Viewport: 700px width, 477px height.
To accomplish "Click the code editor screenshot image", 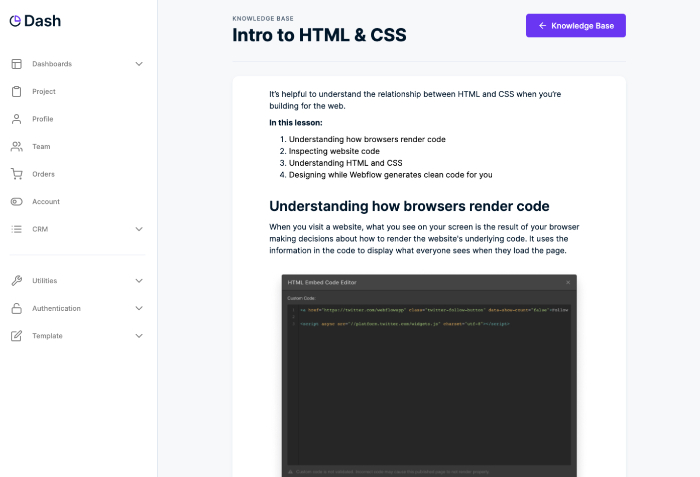I will [429, 376].
